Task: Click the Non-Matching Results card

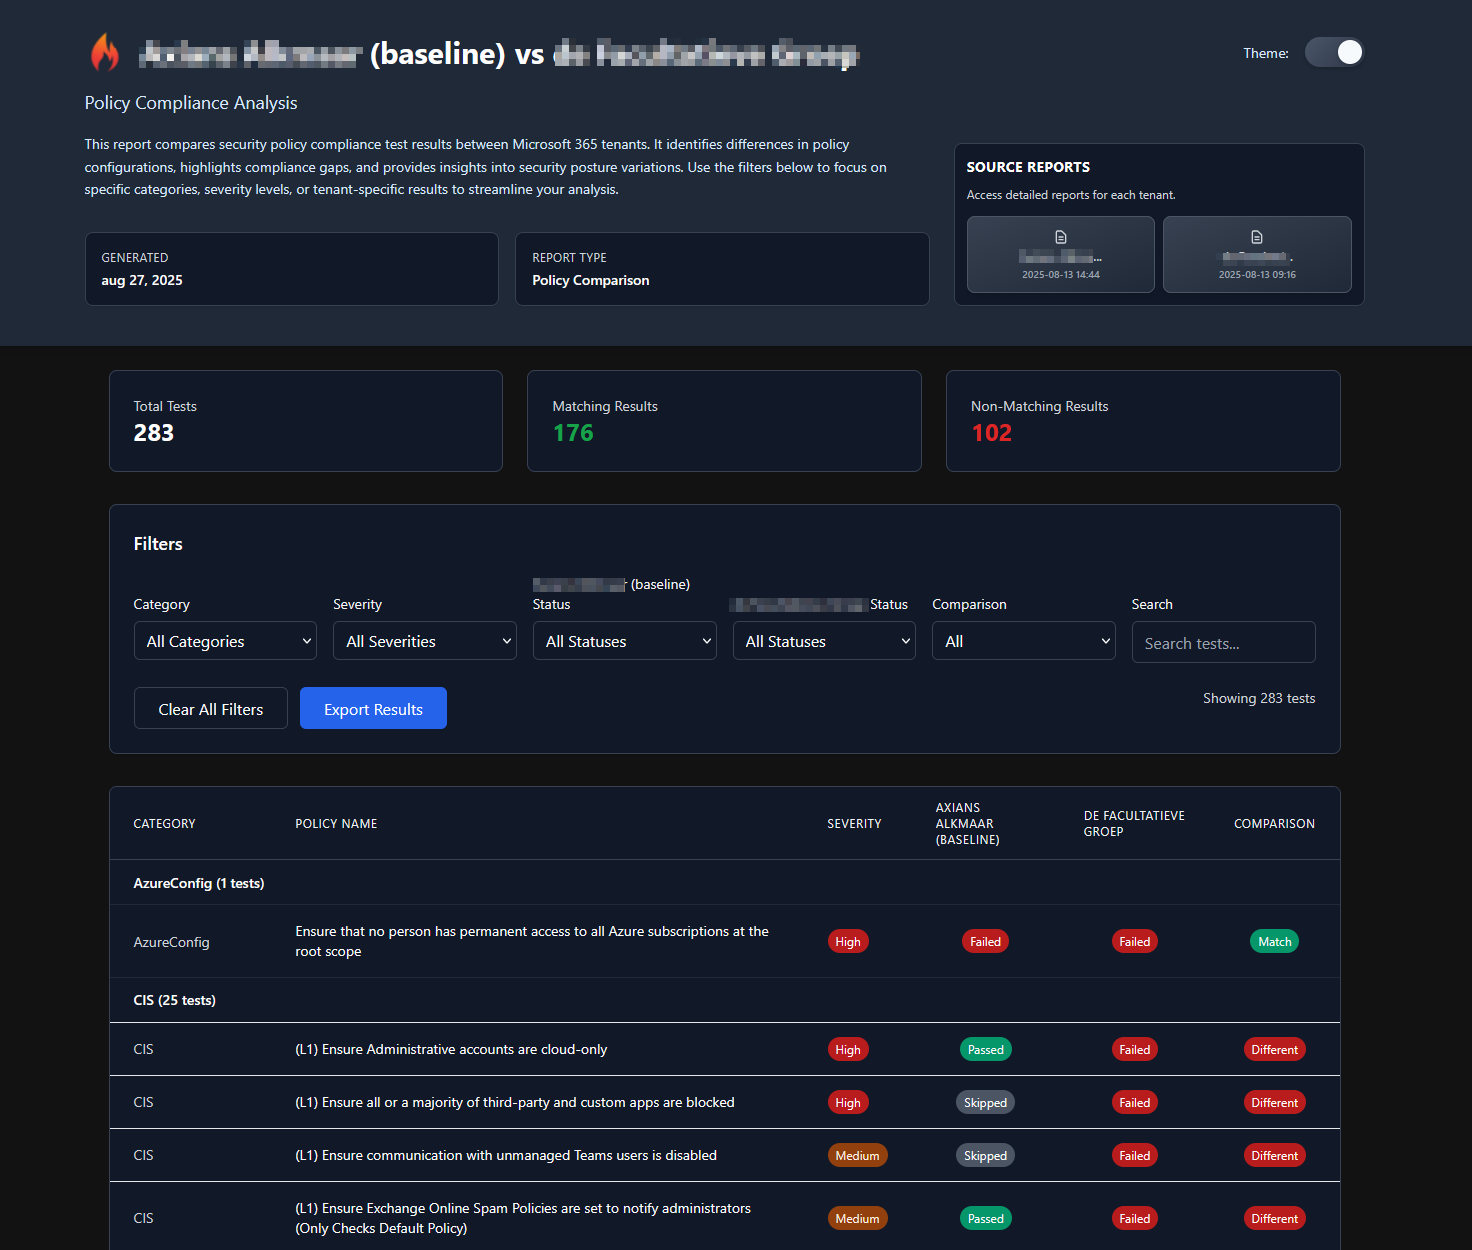Action: [1142, 421]
